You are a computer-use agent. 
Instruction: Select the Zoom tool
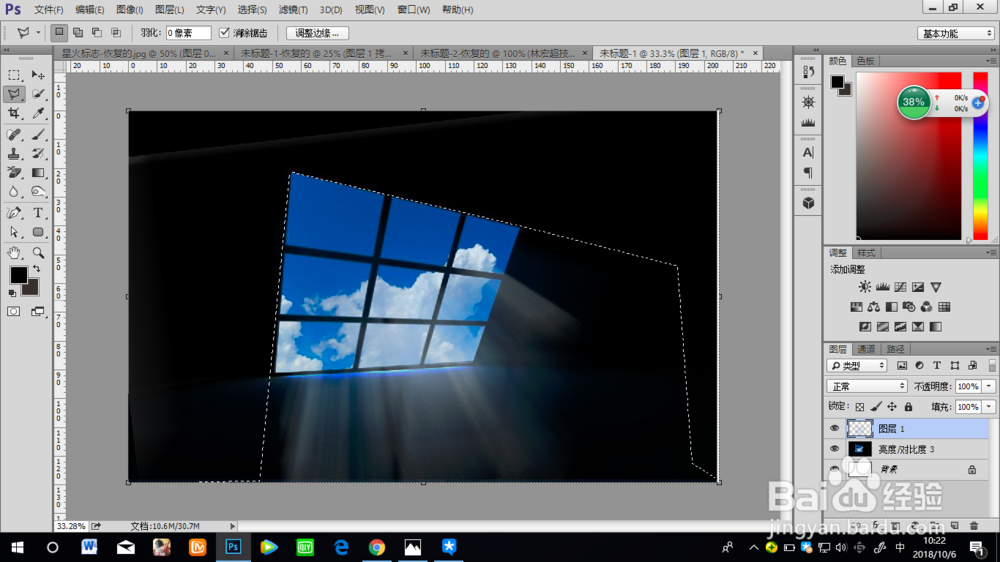coord(38,253)
